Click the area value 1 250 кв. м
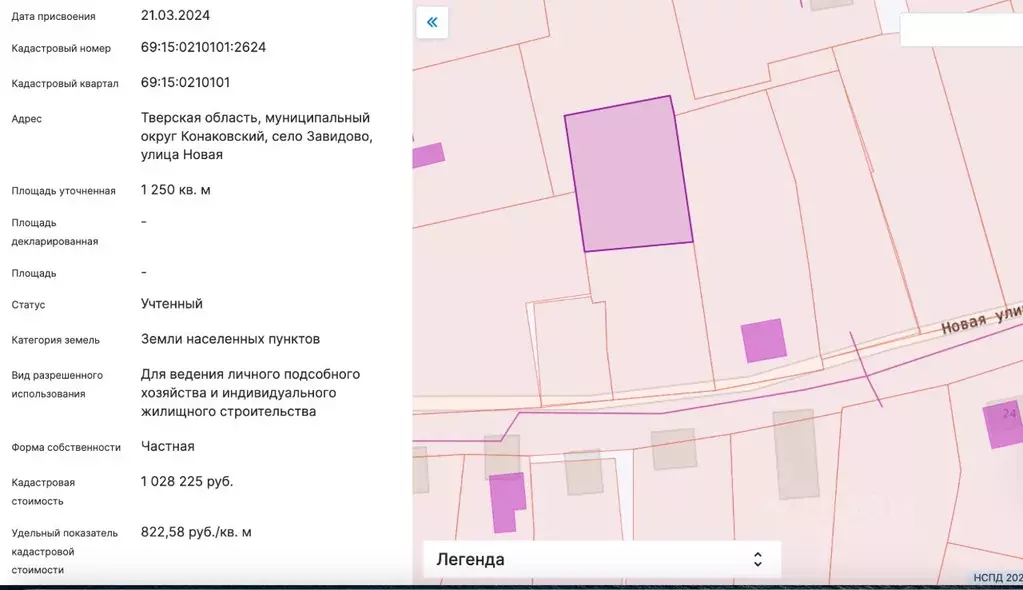Image resolution: width=1023 pixels, height=590 pixels. 176,190
